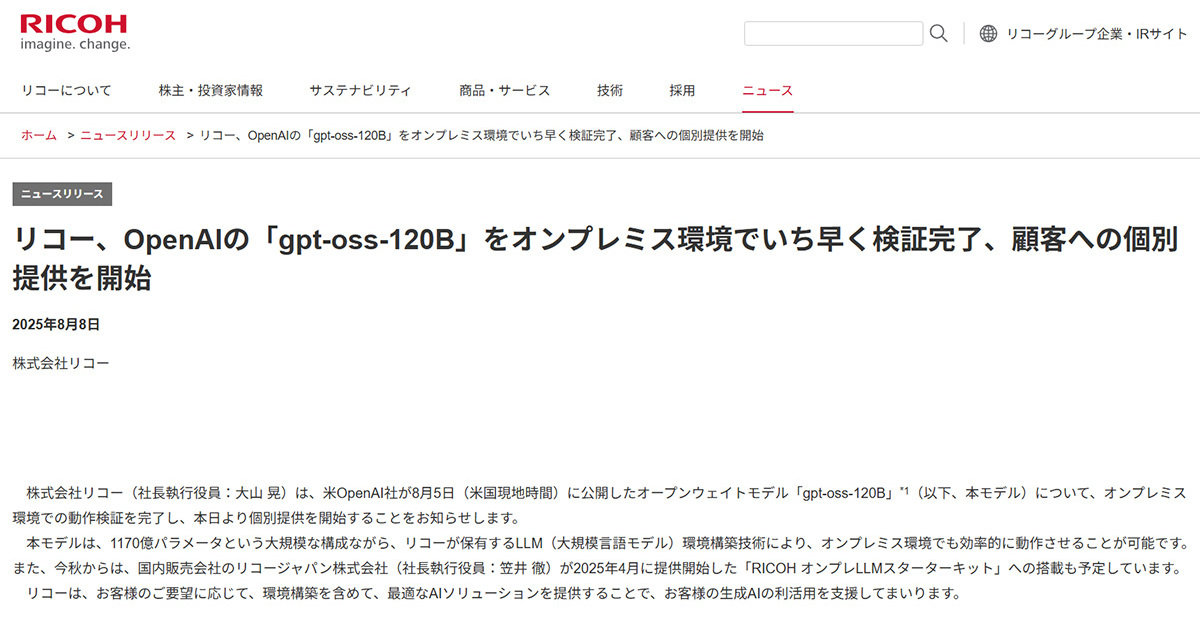Focus the site search text box
This screenshot has height=628, width=1200.
833,33
